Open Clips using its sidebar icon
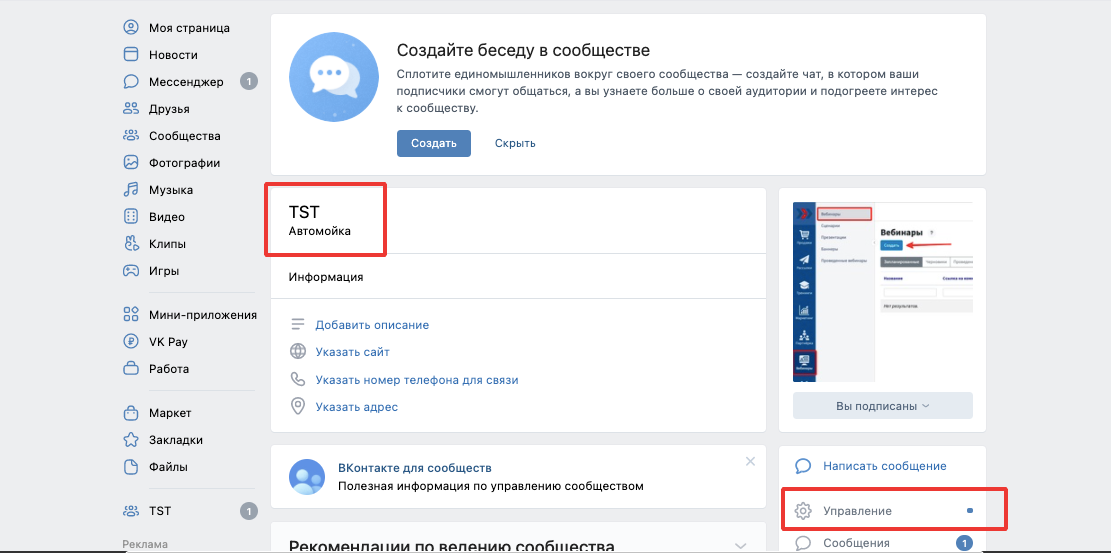Image resolution: width=1111 pixels, height=553 pixels. coord(131,244)
